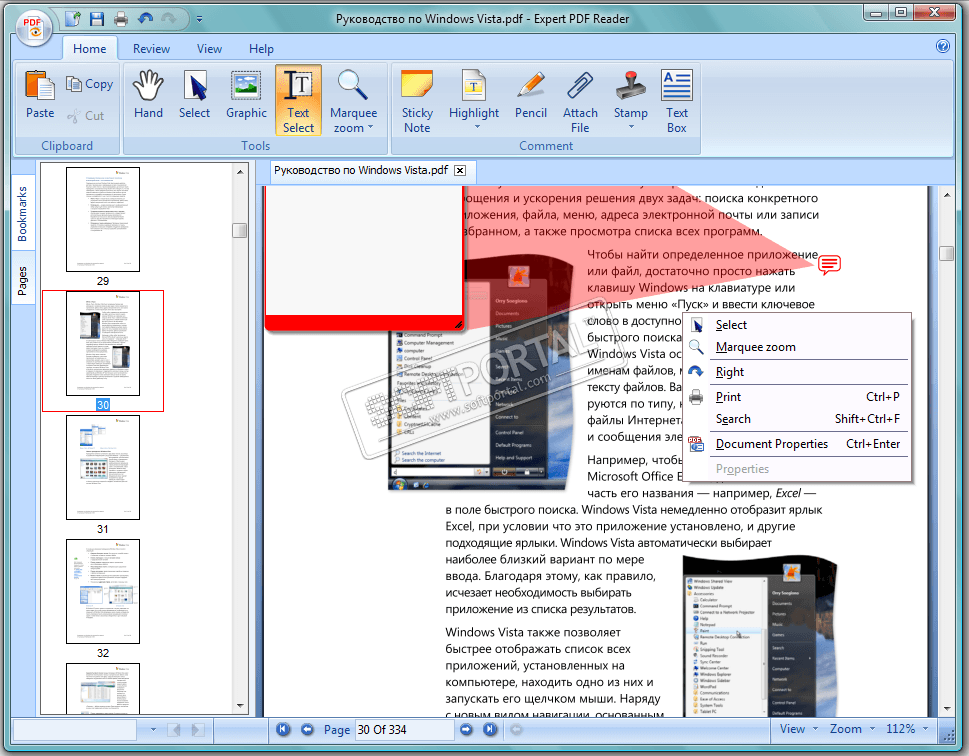
Task: Select the page 32 thumbnail
Action: (x=103, y=592)
